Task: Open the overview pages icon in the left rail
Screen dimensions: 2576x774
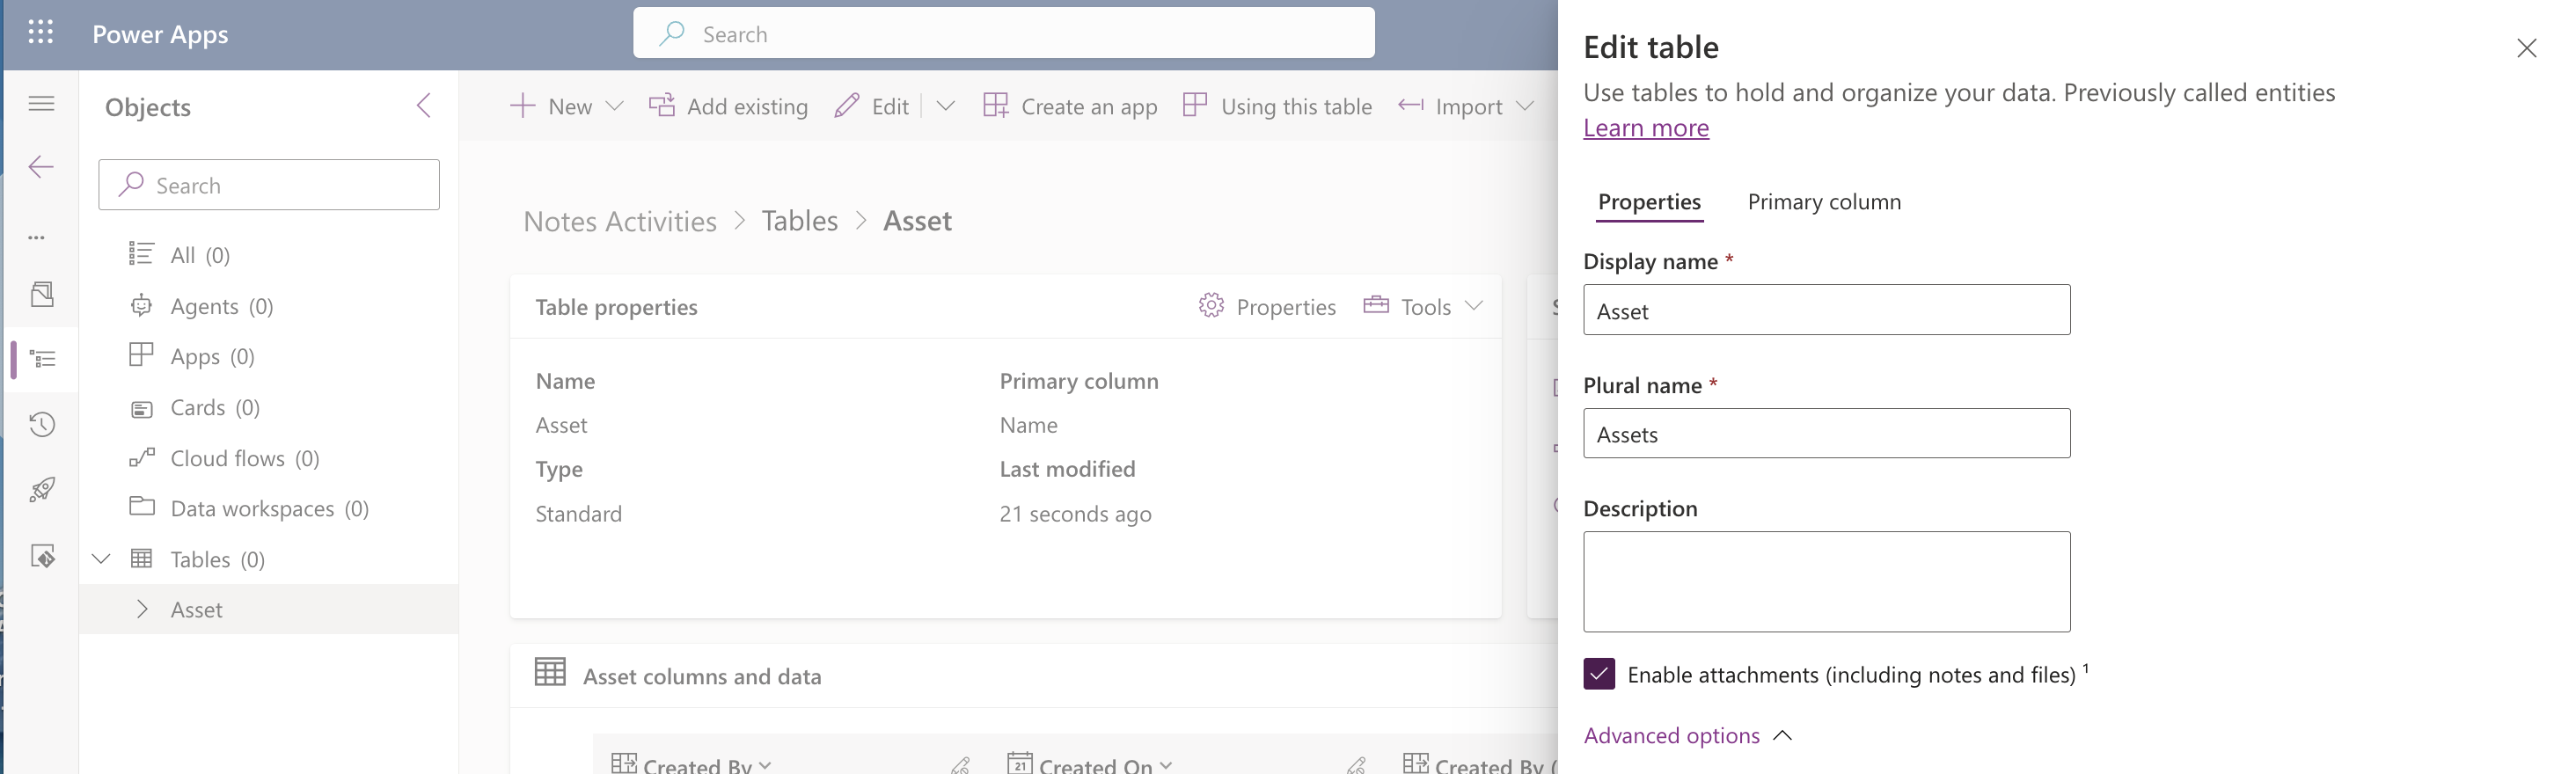Action: pos(42,294)
